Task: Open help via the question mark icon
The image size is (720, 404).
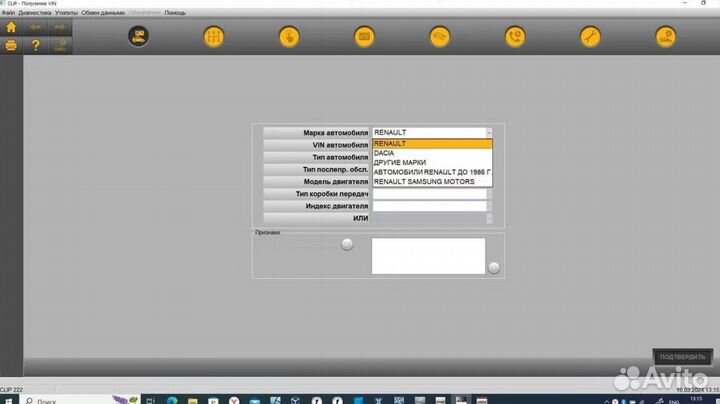Action: 35,46
